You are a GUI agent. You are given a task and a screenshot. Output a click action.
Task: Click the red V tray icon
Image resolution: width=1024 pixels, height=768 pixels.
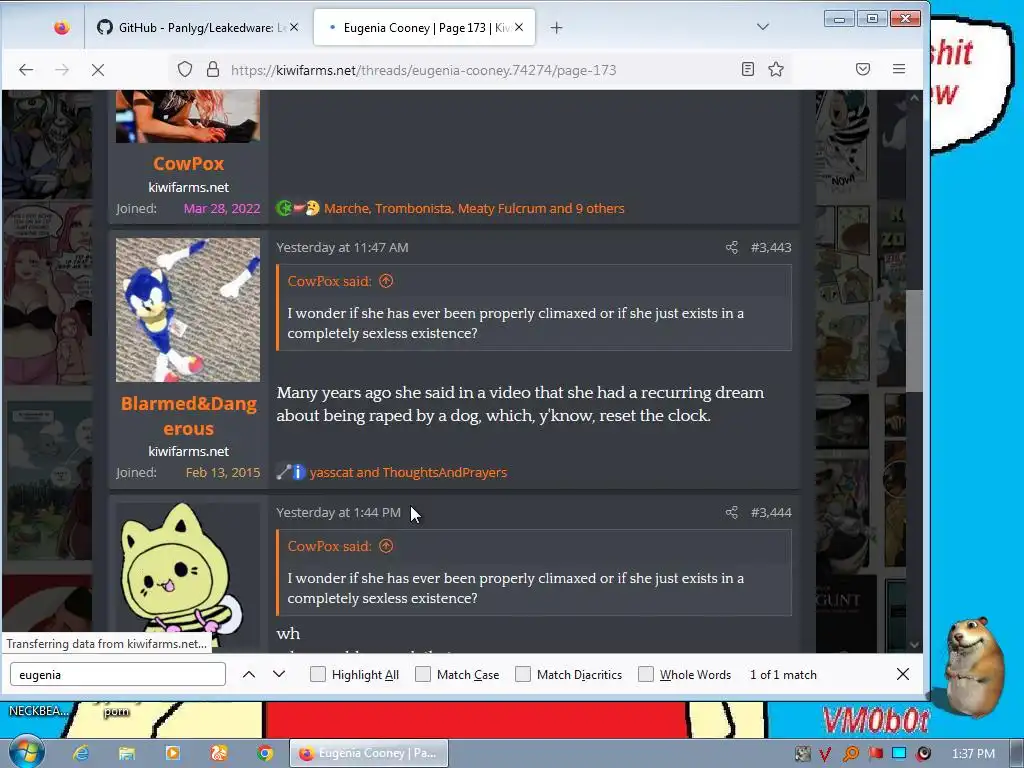(x=825, y=754)
